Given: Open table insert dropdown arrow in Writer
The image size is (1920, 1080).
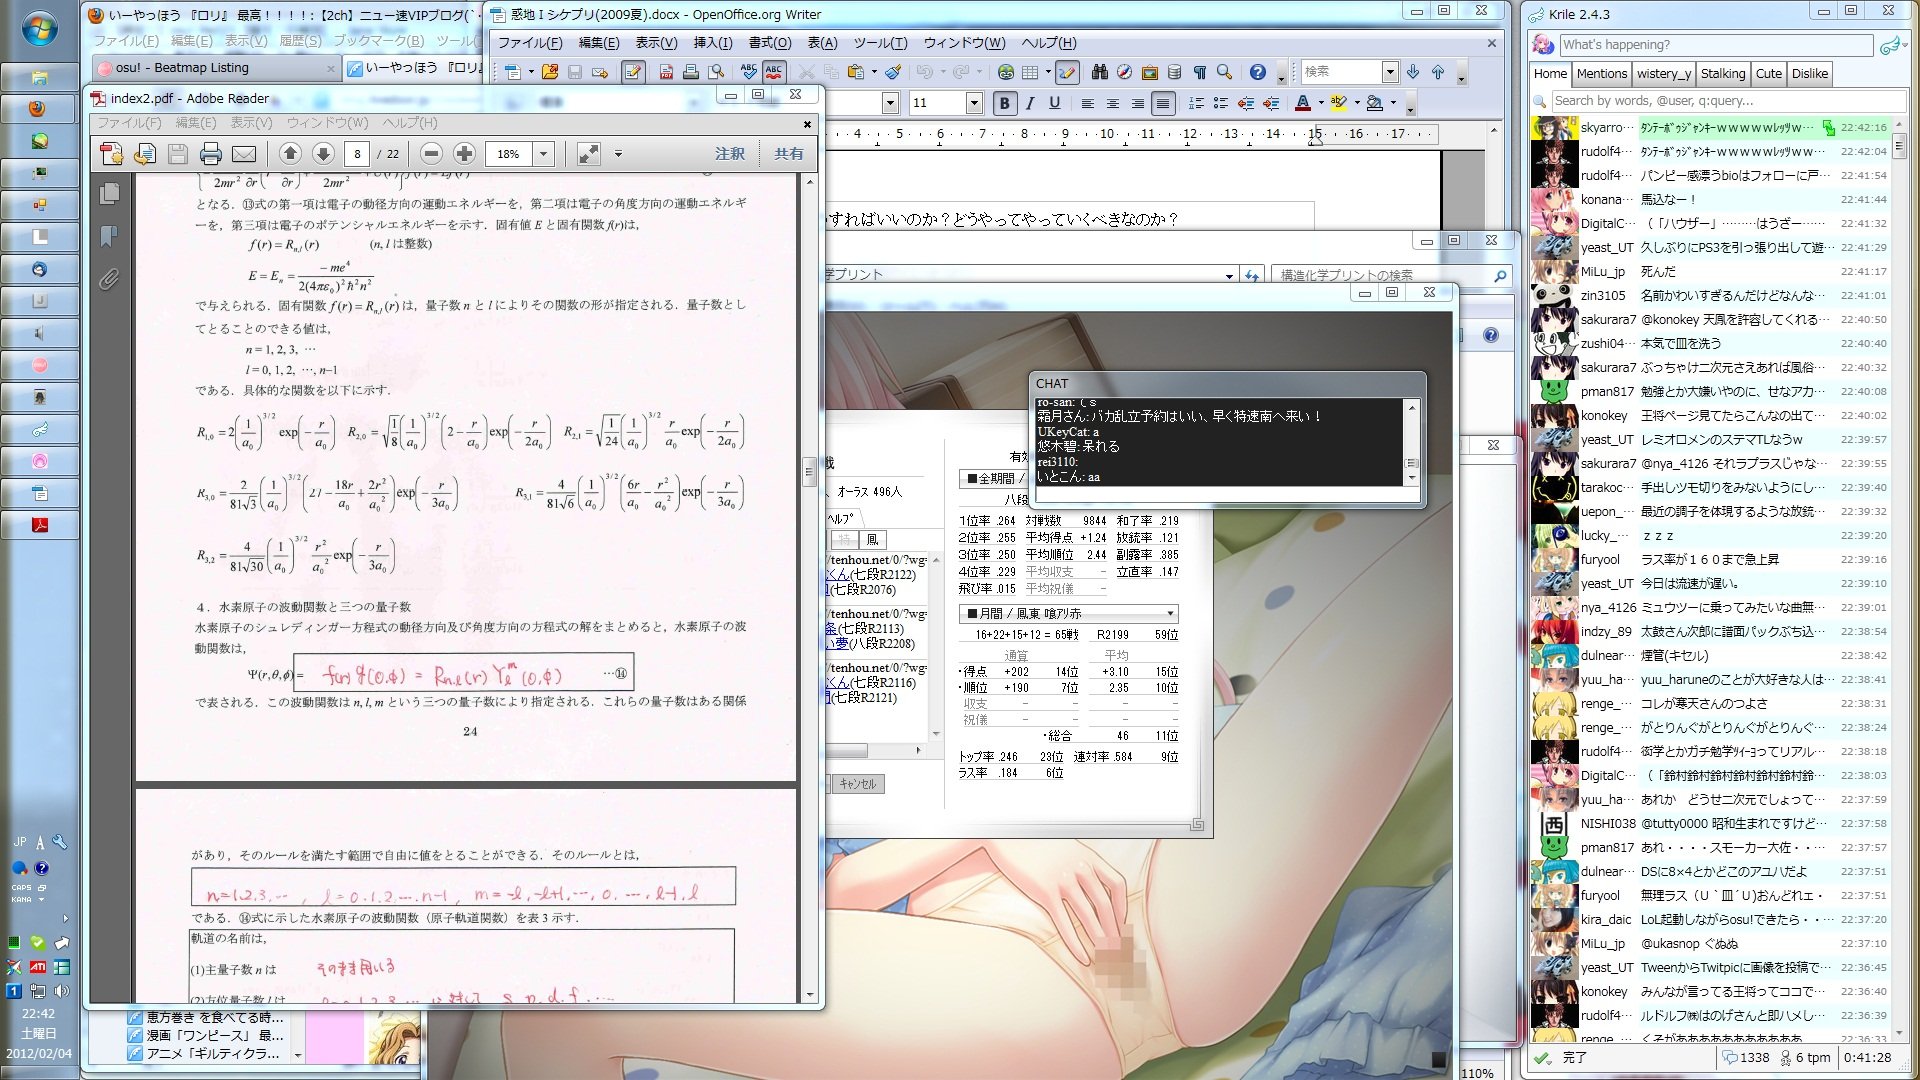Looking at the screenshot, I should (1048, 72).
